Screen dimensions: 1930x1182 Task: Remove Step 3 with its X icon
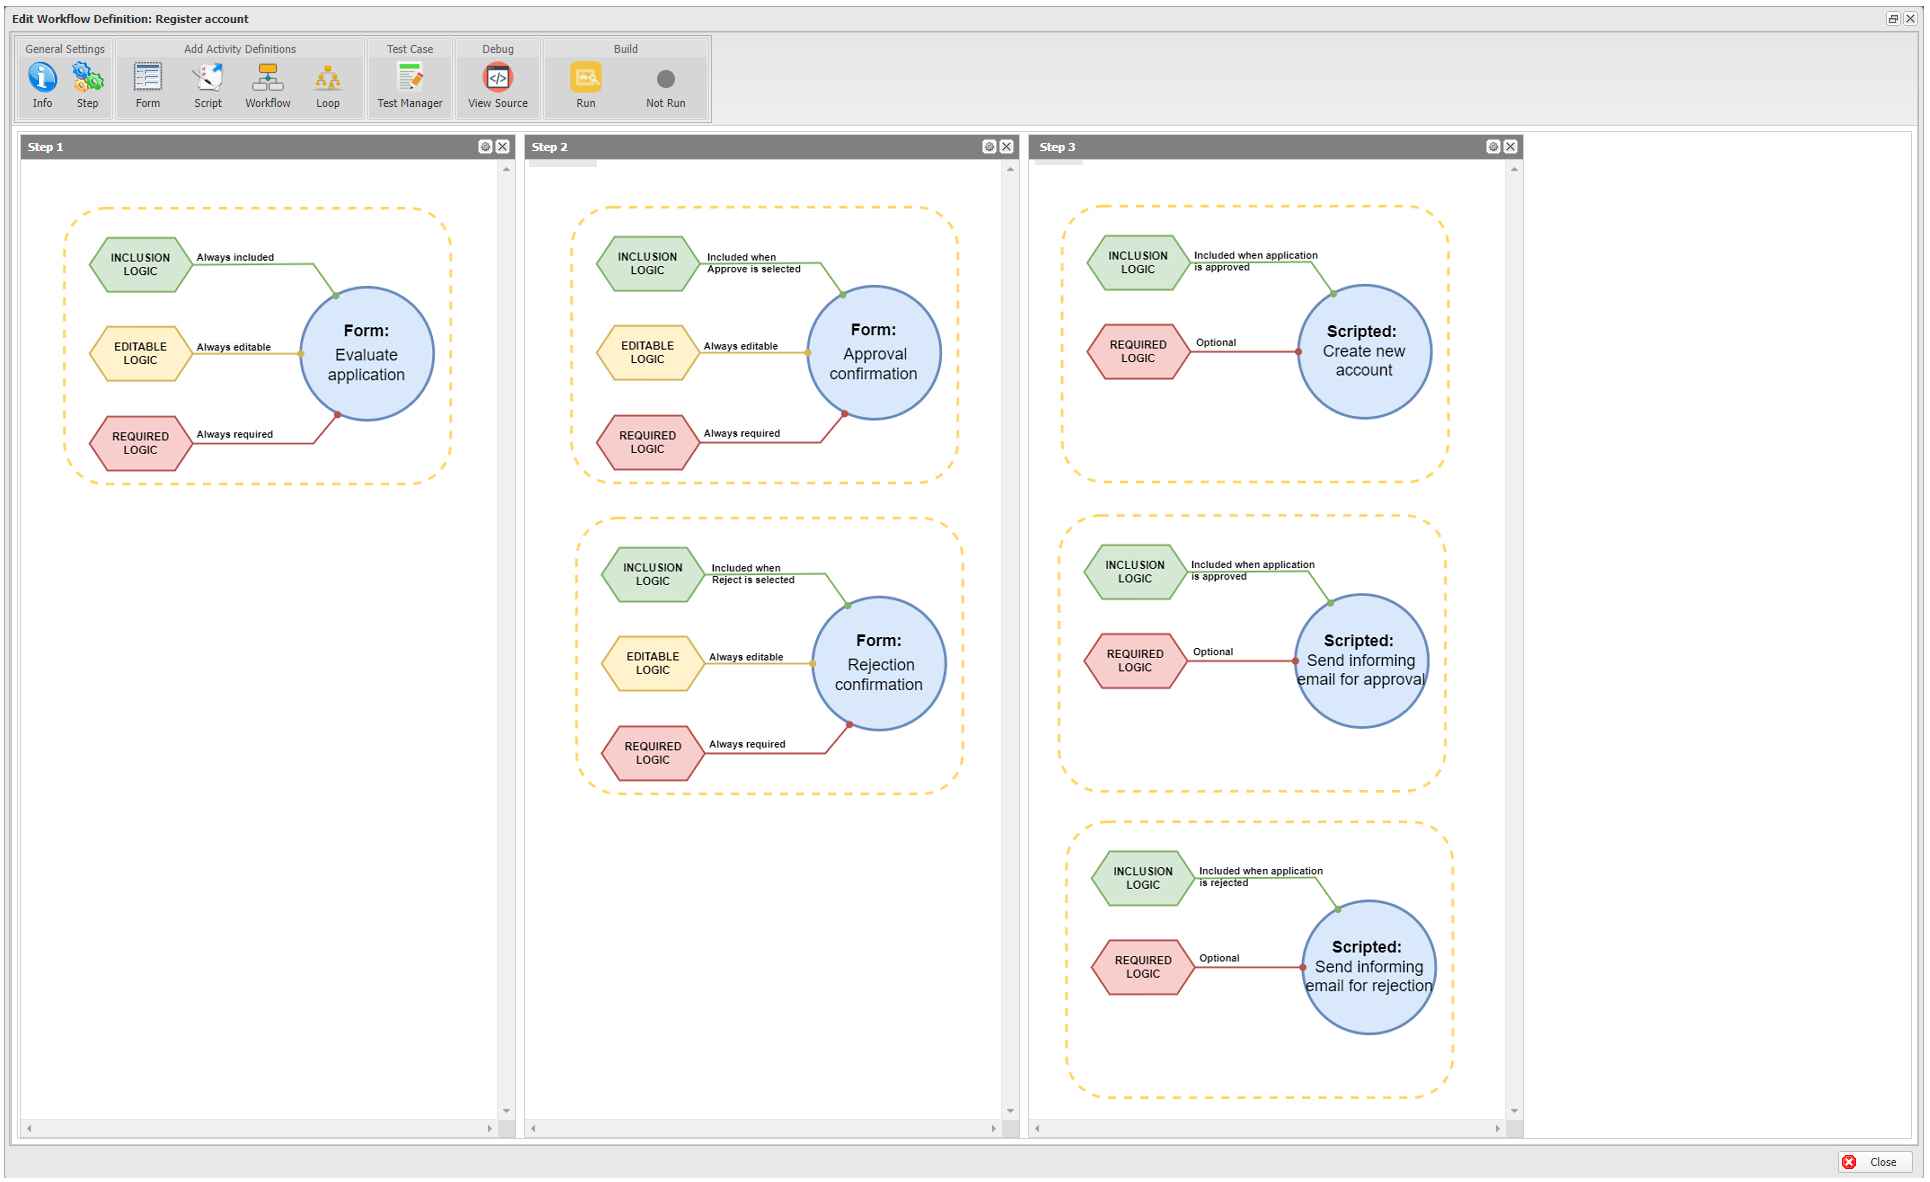click(1511, 147)
